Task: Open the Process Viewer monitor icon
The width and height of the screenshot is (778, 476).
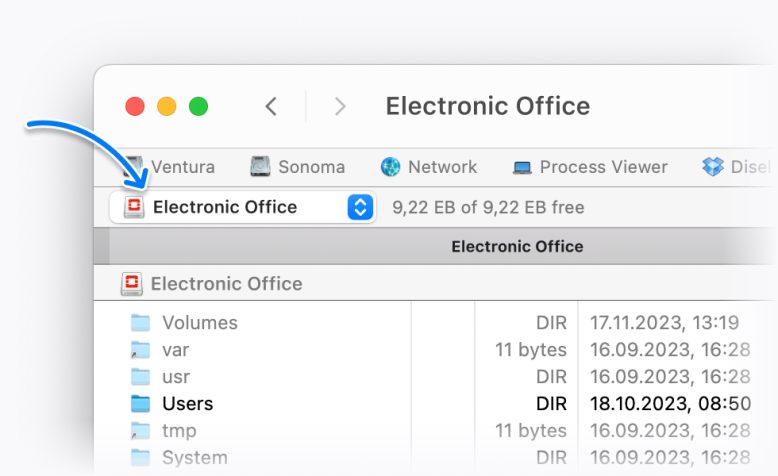Action: pos(522,167)
